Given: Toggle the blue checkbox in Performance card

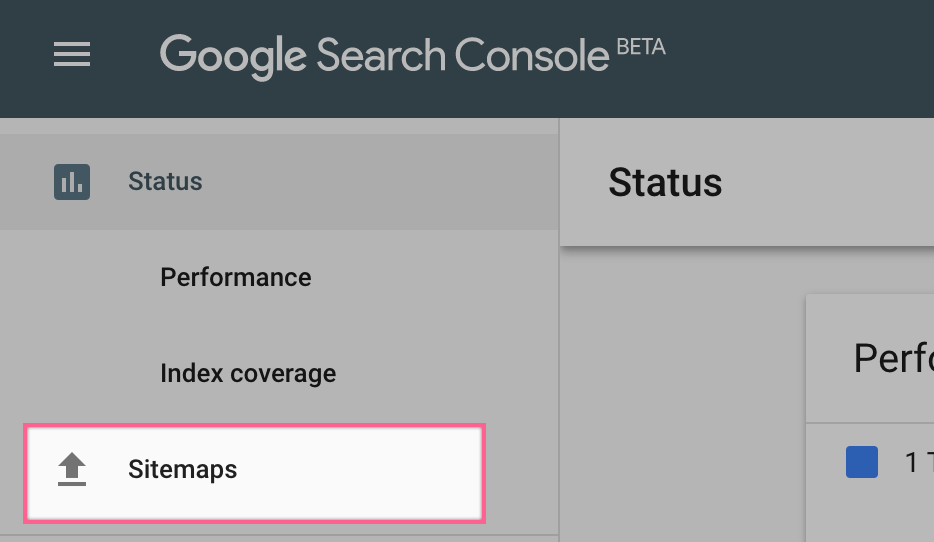Looking at the screenshot, I should [861, 462].
